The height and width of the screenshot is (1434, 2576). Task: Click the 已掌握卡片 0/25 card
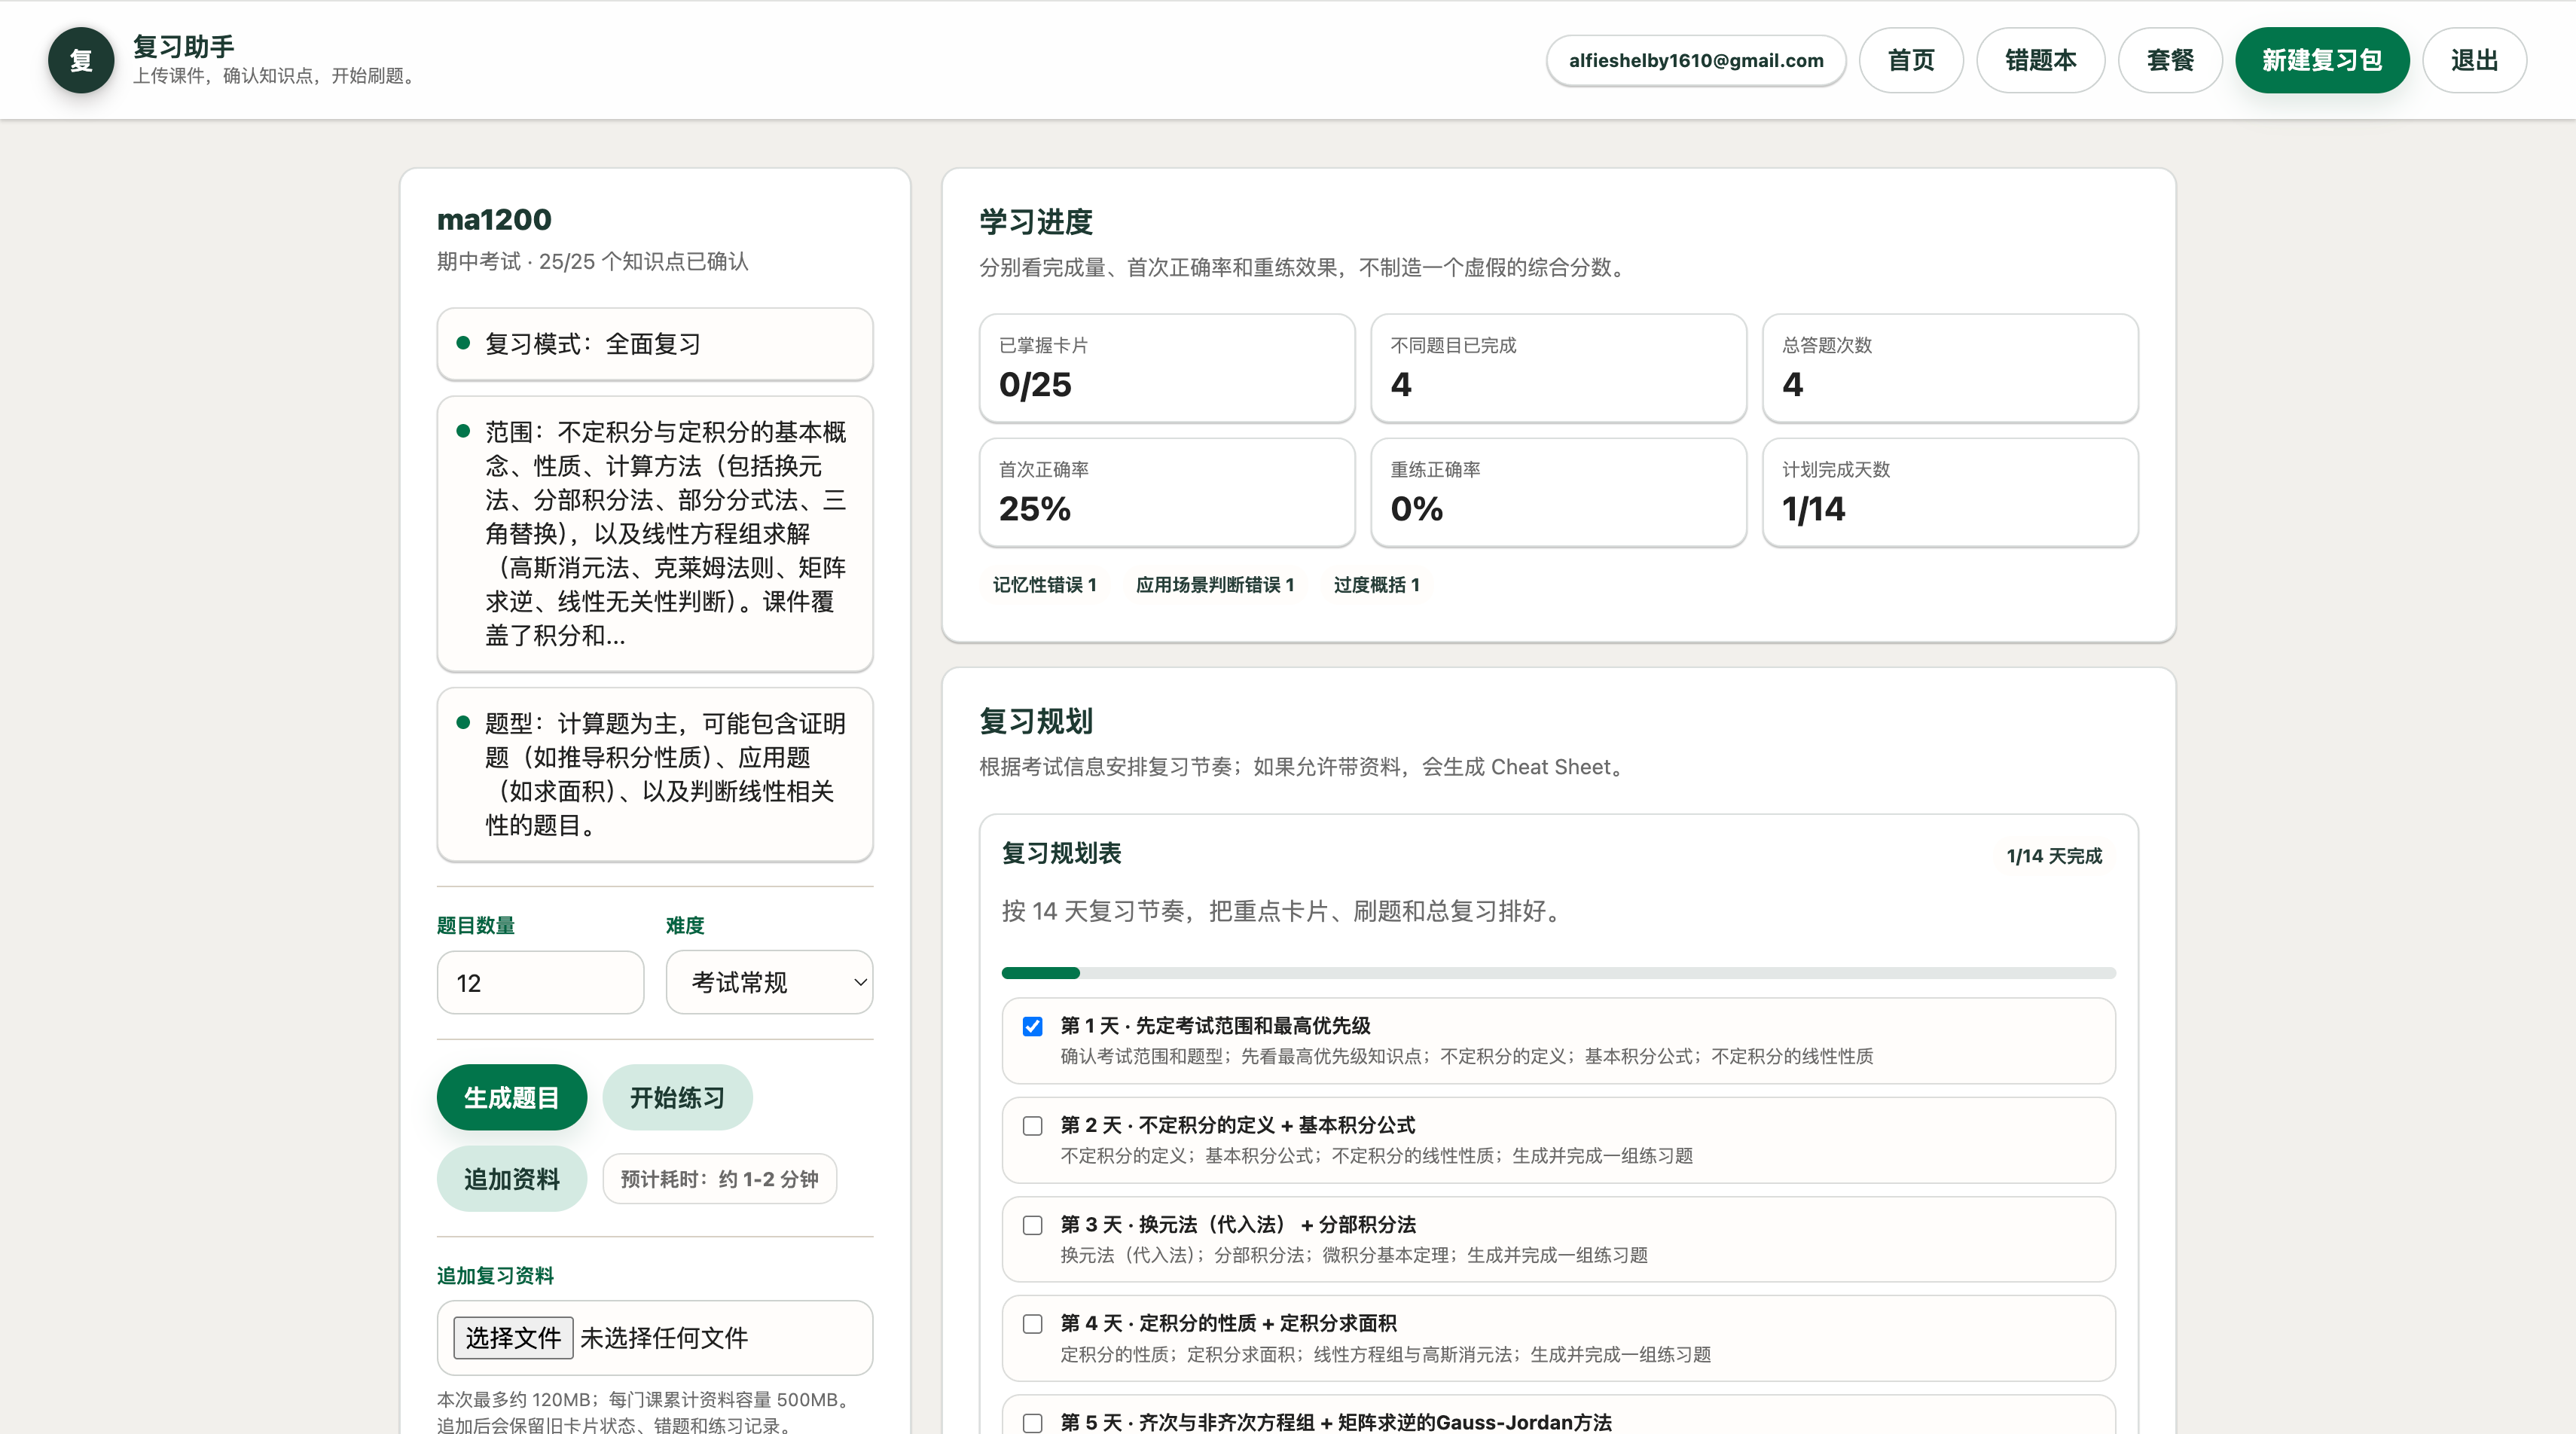click(x=1167, y=368)
